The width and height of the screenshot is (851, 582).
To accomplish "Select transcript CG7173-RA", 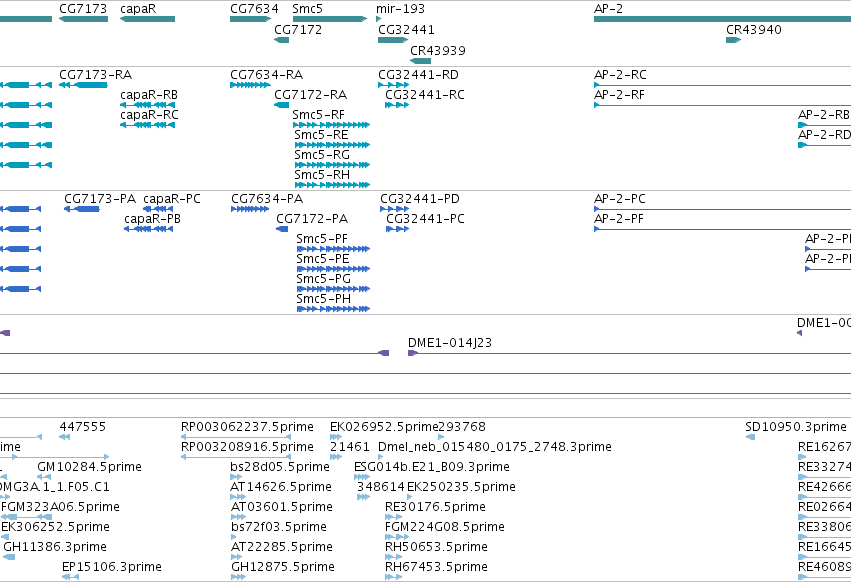I will [x=96, y=75].
